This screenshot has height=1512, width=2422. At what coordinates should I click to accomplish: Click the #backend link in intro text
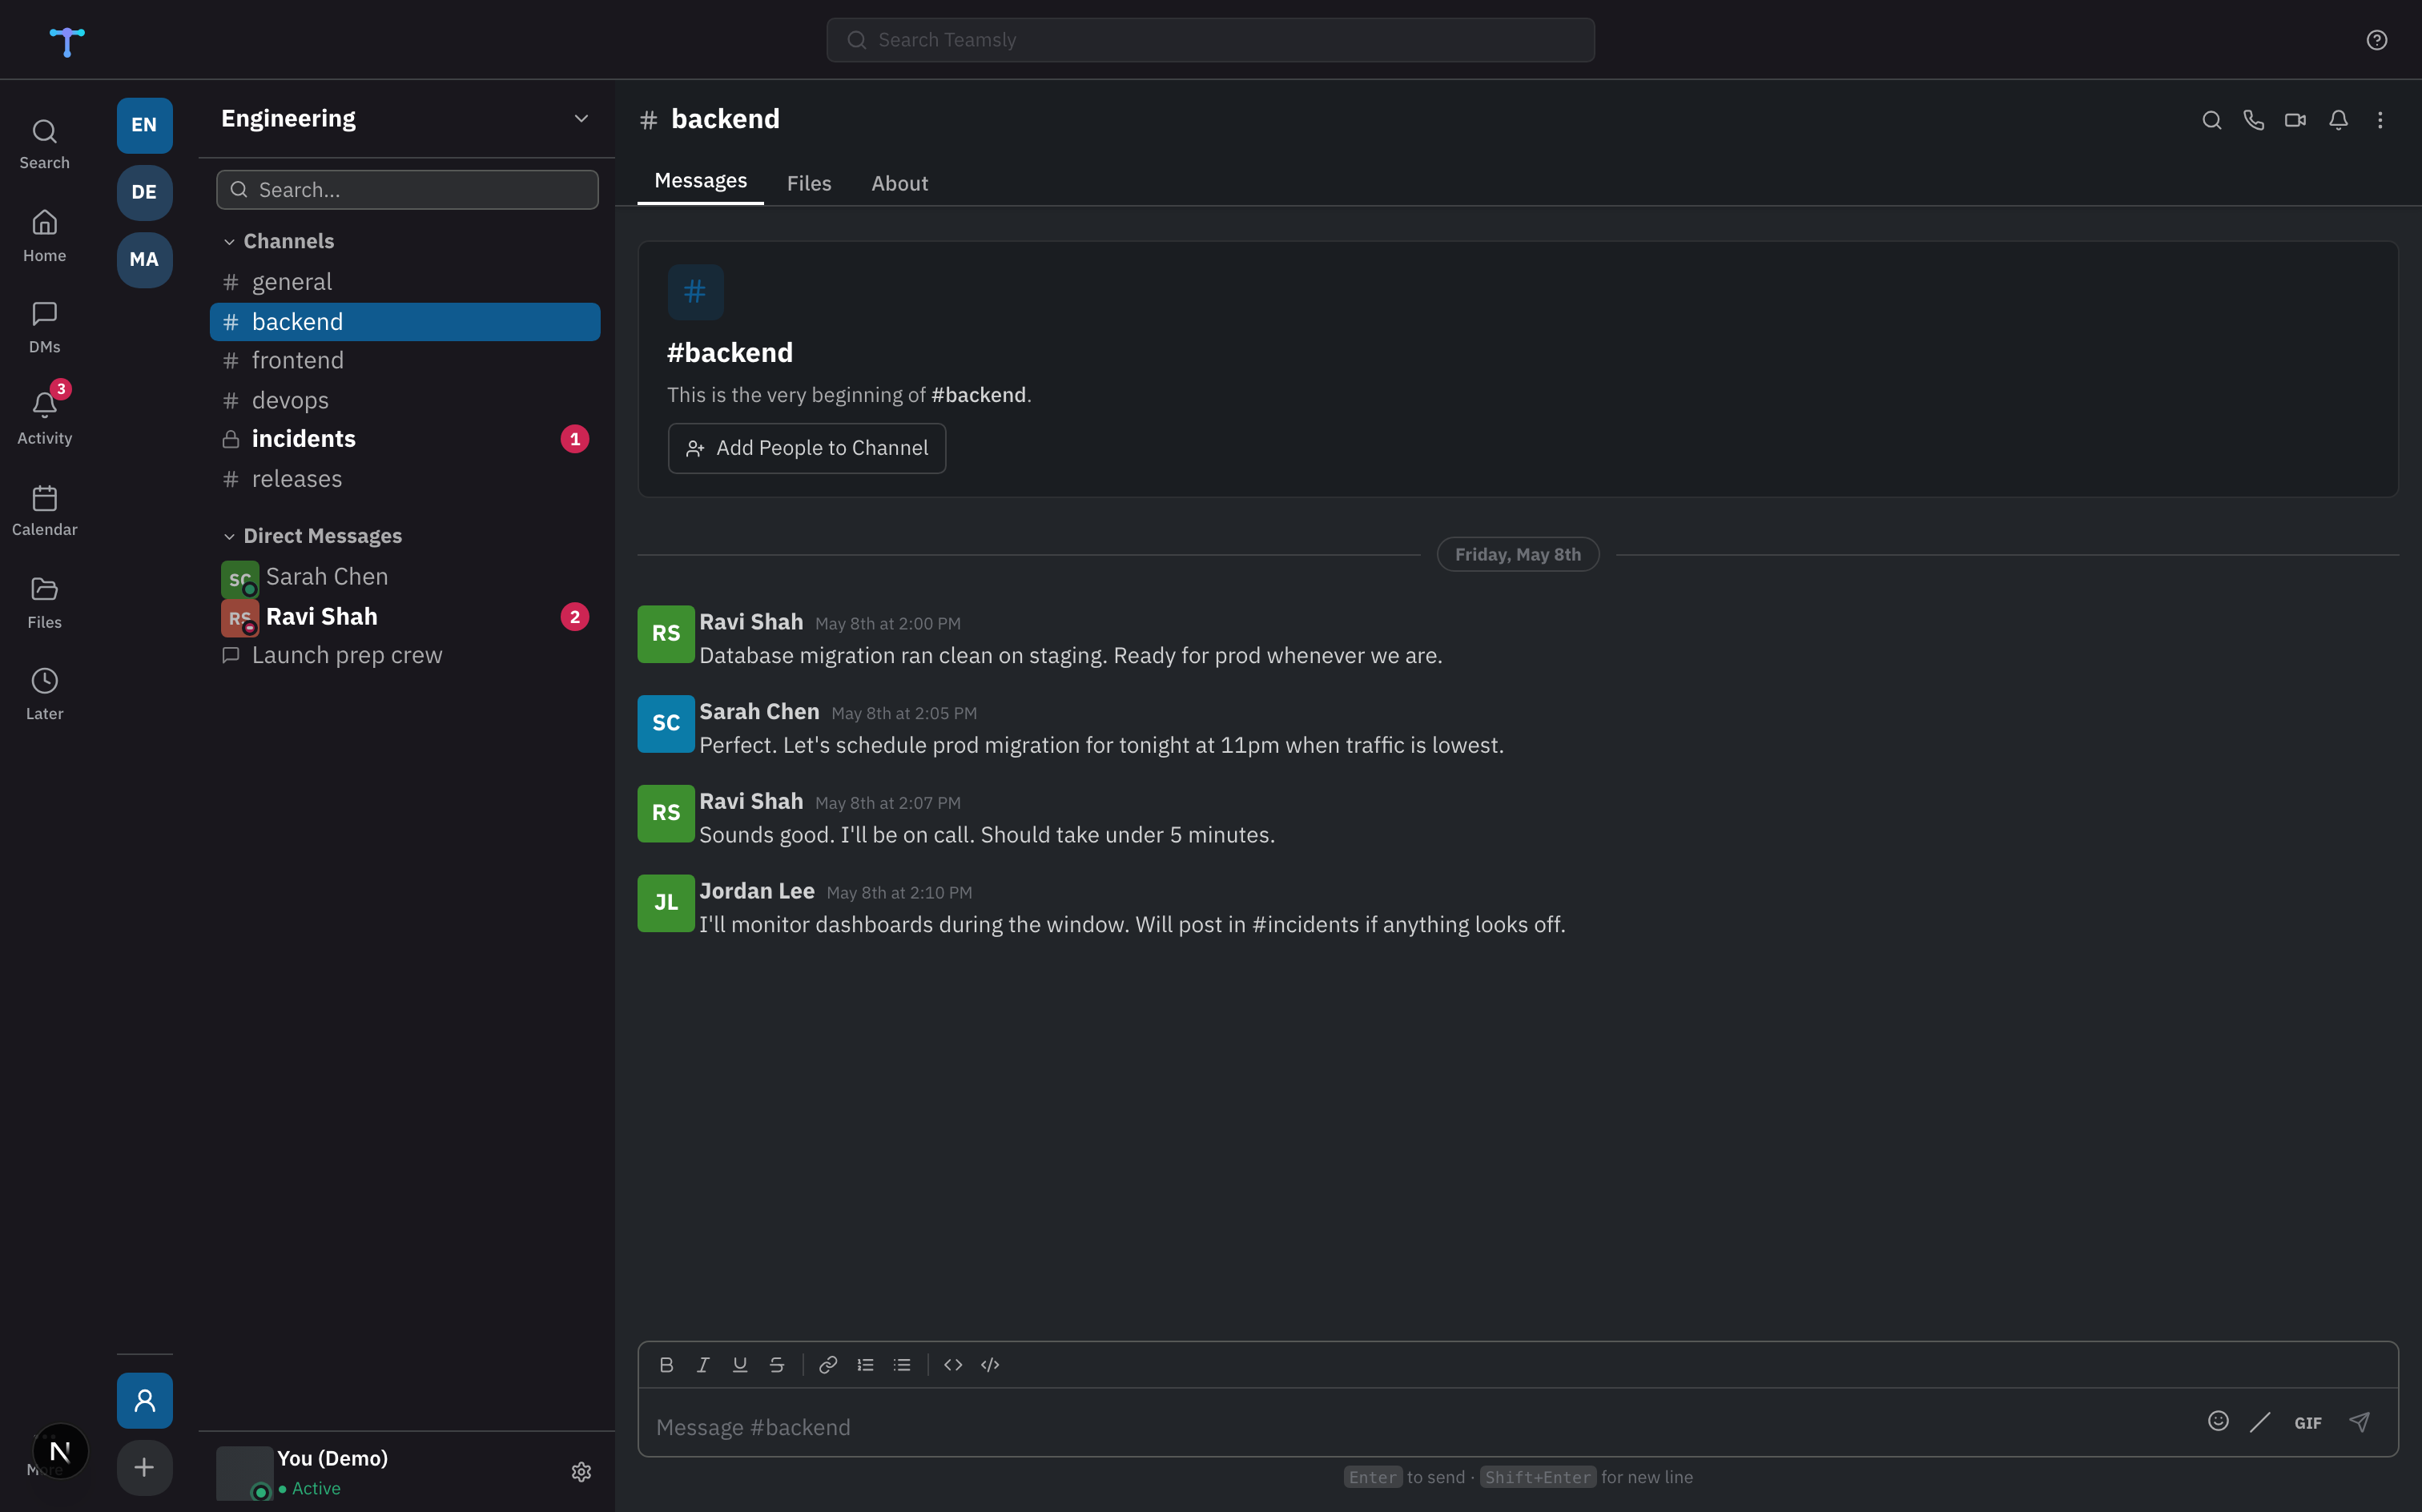[978, 395]
